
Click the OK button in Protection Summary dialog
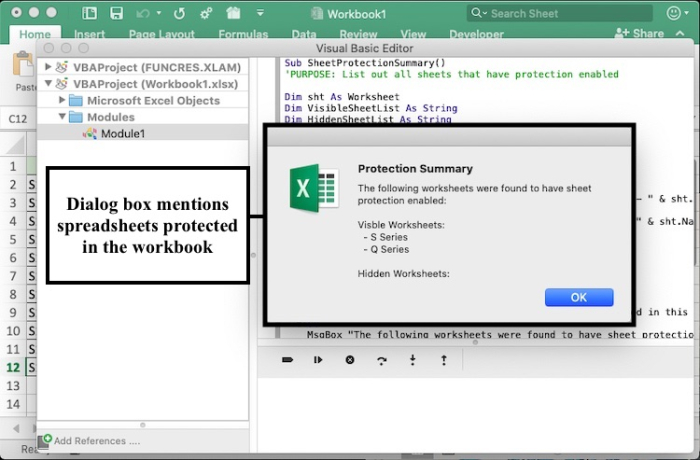[579, 297]
